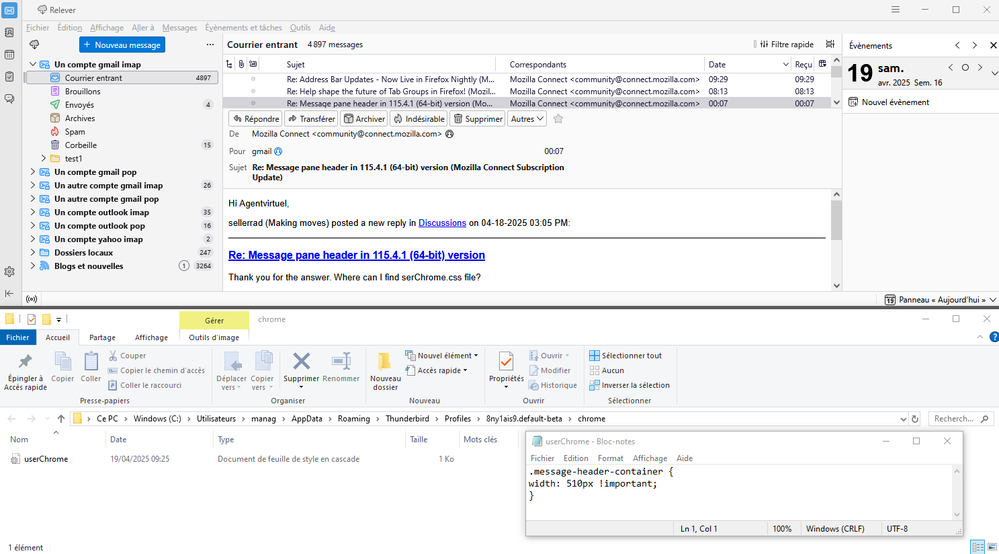The image size is (999, 554).
Task: Collapse Un compte gmail imap account
Action: [x=32, y=64]
